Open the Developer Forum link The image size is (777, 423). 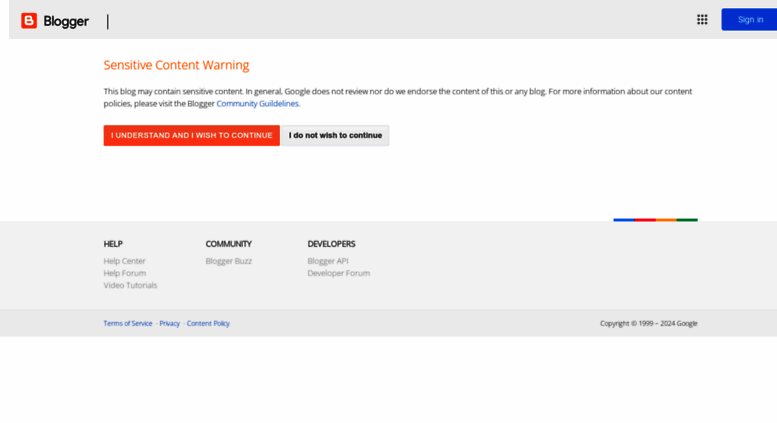click(338, 273)
